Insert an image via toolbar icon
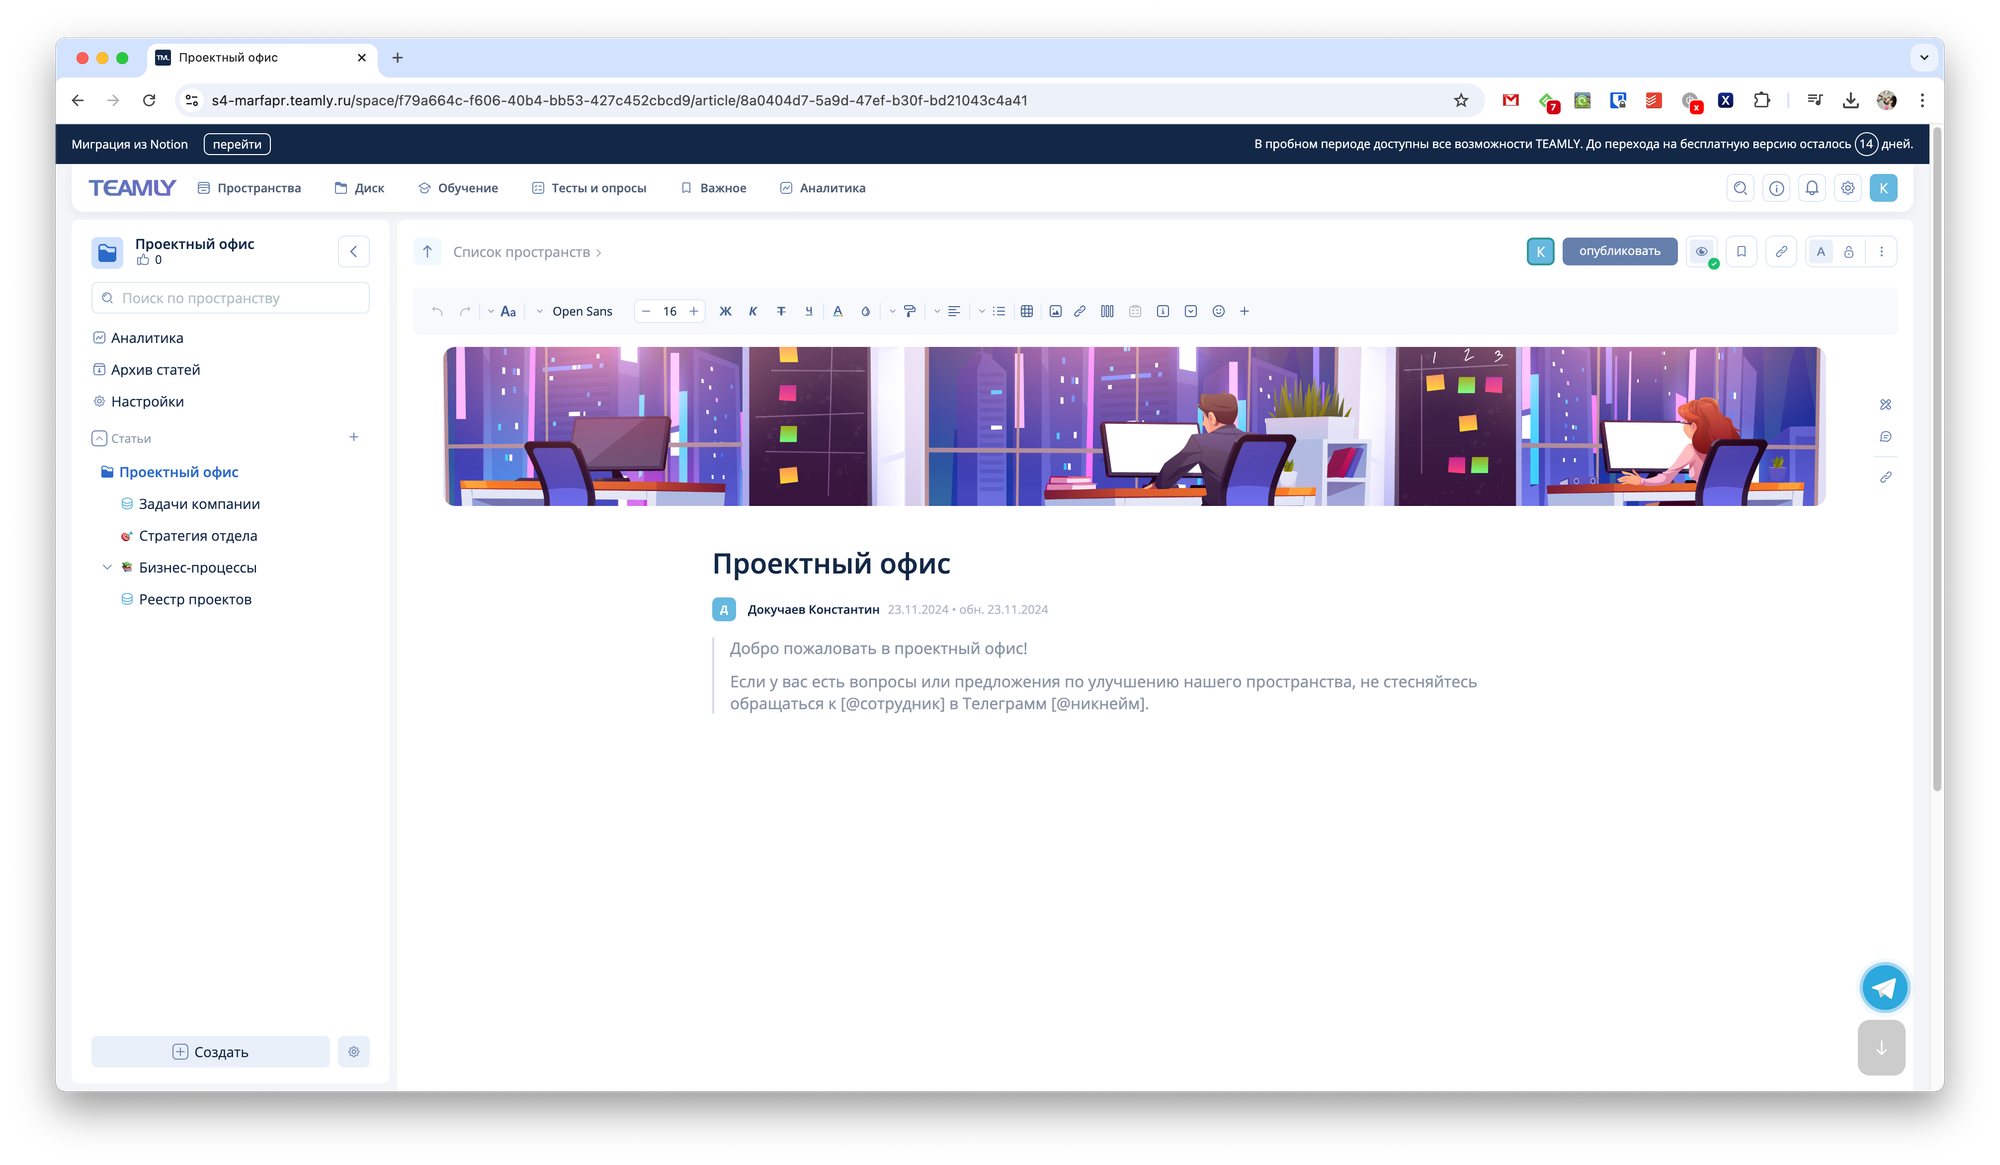 pos(1055,311)
